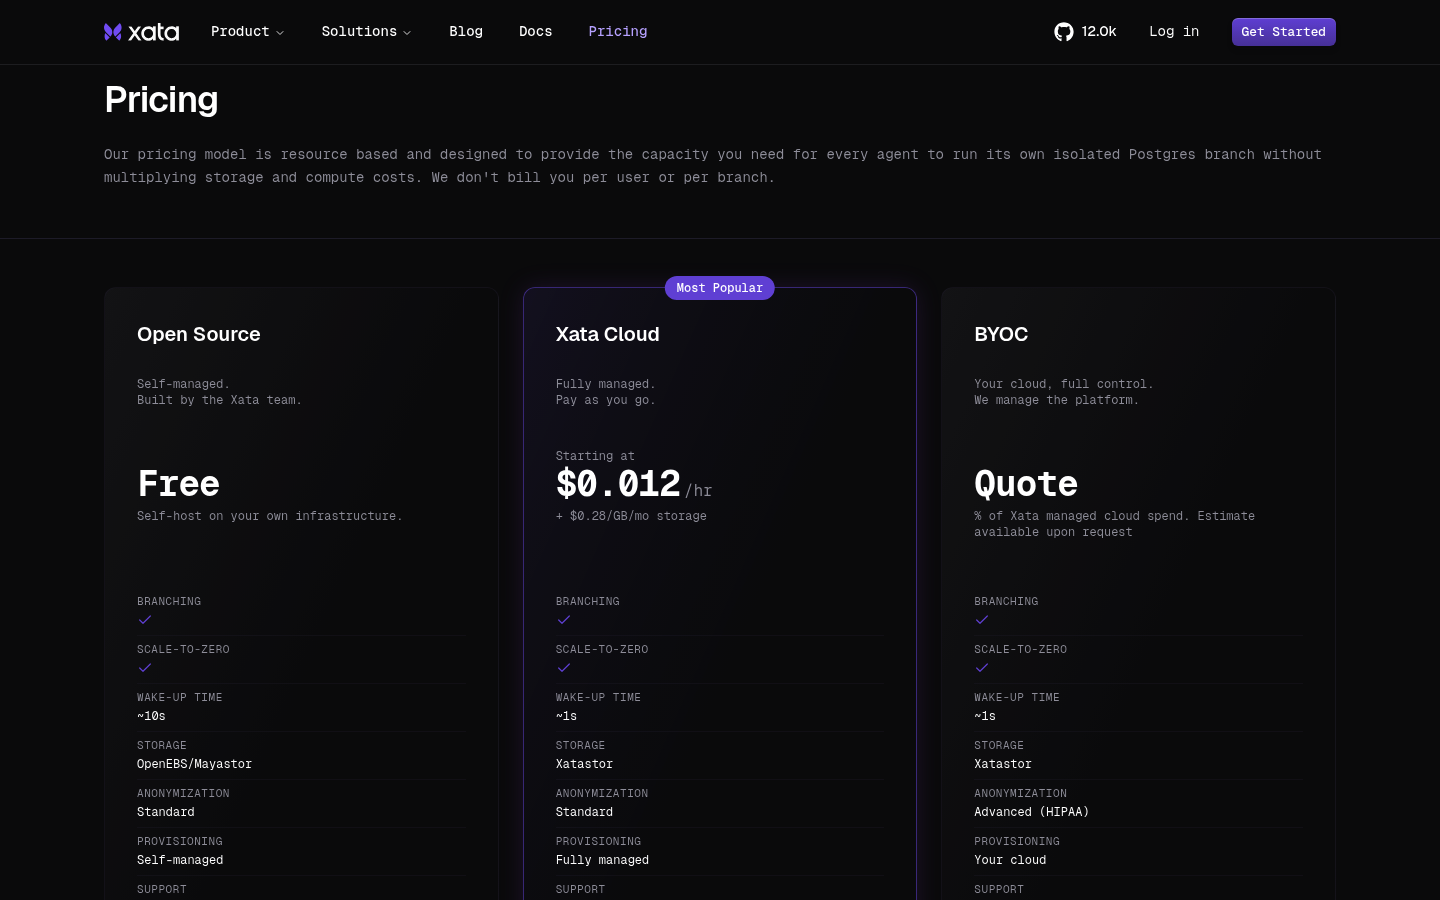Click the ~10s wake-up time value
The image size is (1440, 900).
click(151, 716)
